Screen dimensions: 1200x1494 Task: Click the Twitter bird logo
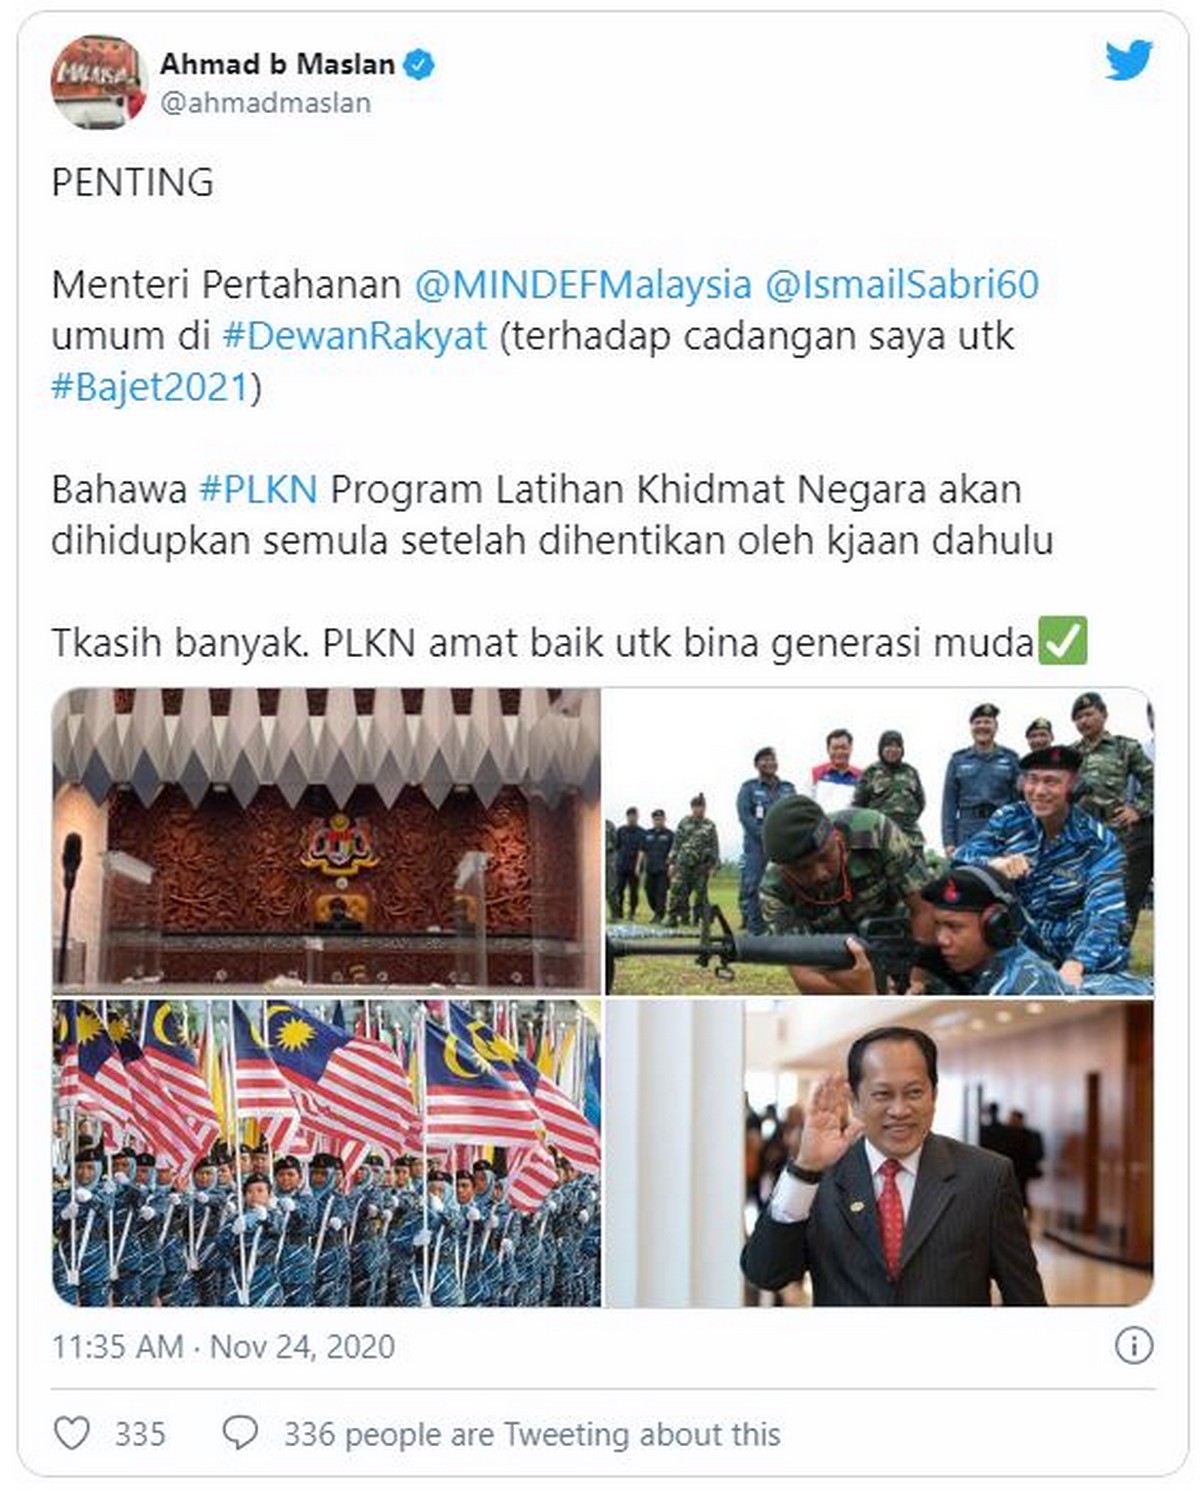[1129, 61]
